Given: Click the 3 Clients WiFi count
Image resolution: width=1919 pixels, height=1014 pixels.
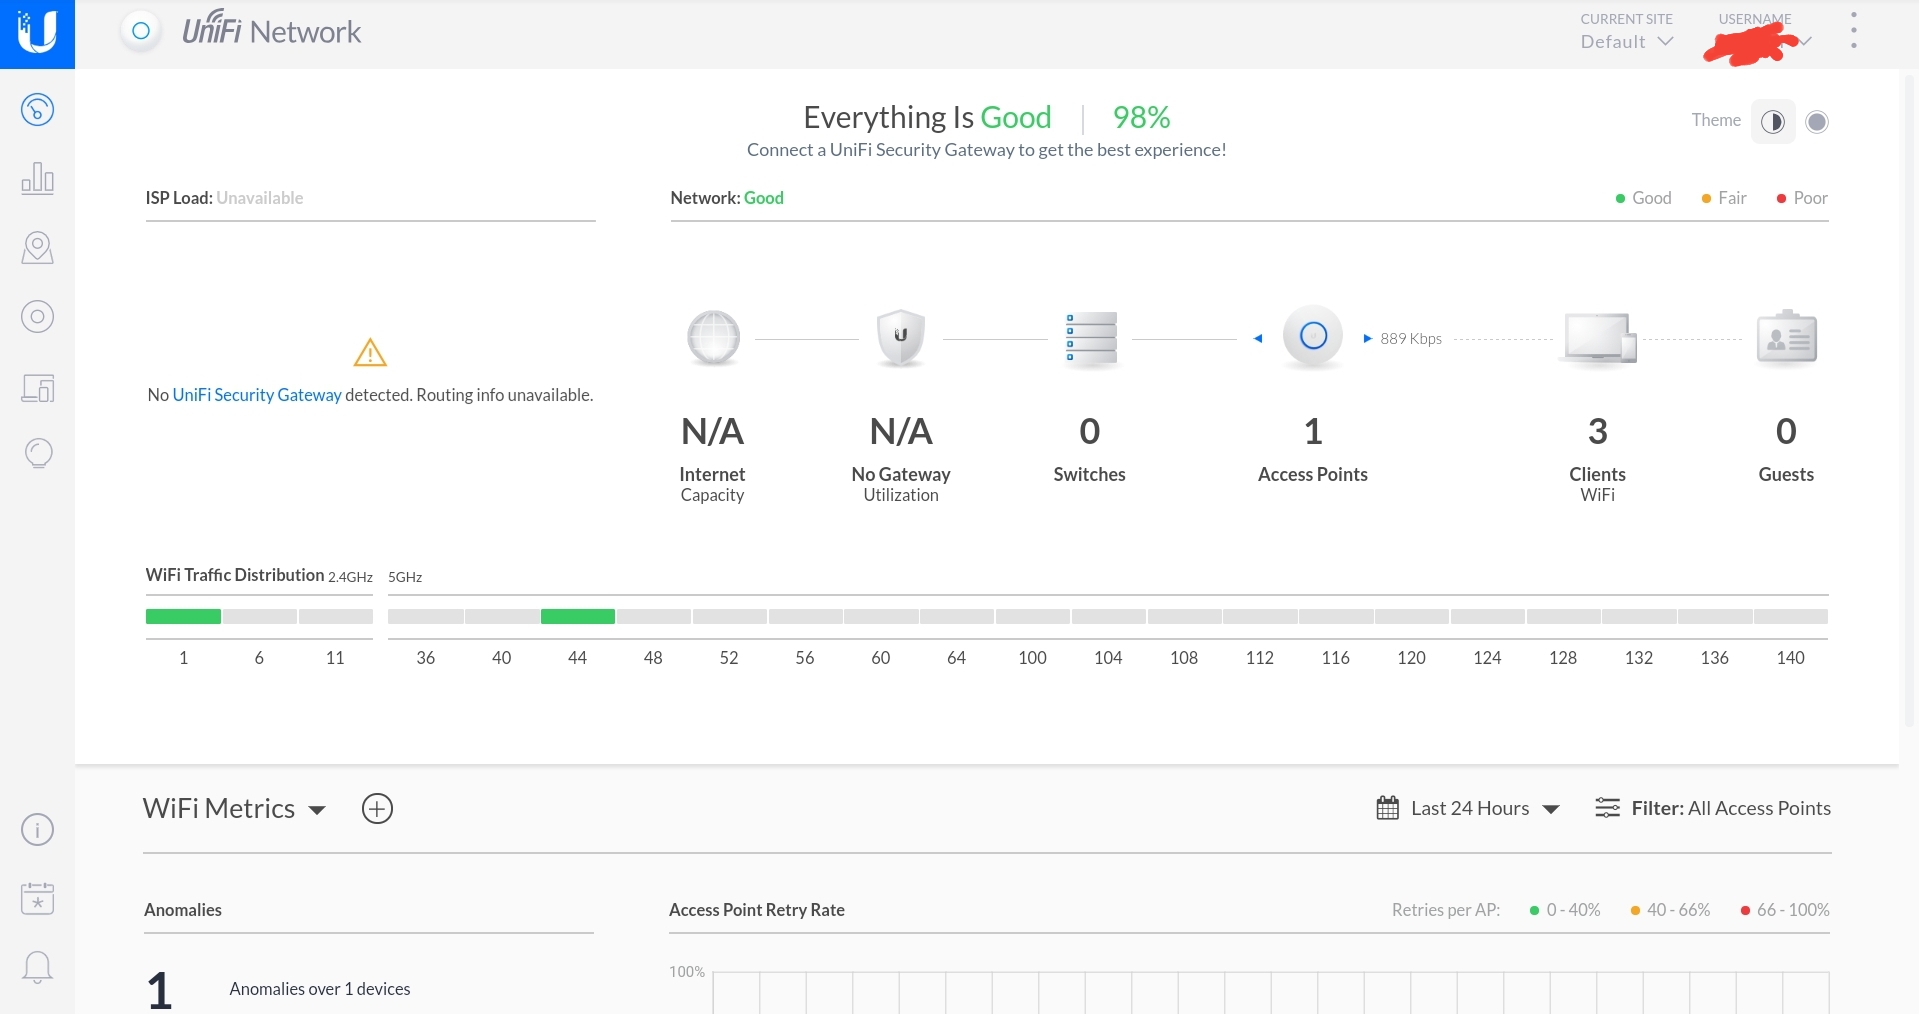Looking at the screenshot, I should [1597, 431].
